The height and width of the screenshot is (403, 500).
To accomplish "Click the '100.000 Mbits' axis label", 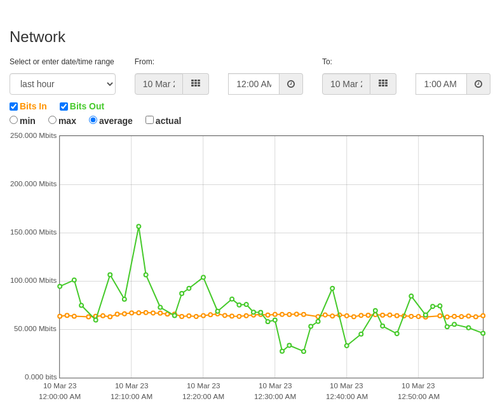I will pos(33,281).
